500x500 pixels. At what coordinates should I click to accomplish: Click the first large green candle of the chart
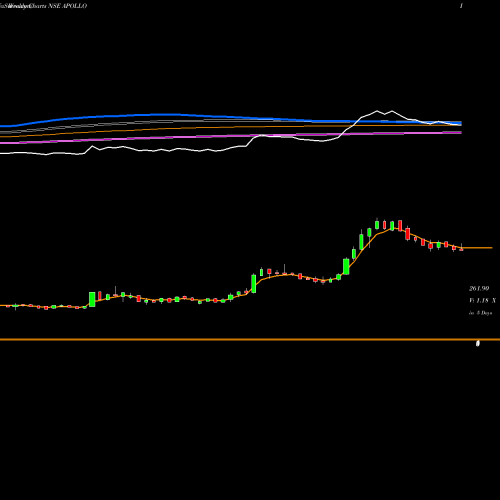(92, 299)
